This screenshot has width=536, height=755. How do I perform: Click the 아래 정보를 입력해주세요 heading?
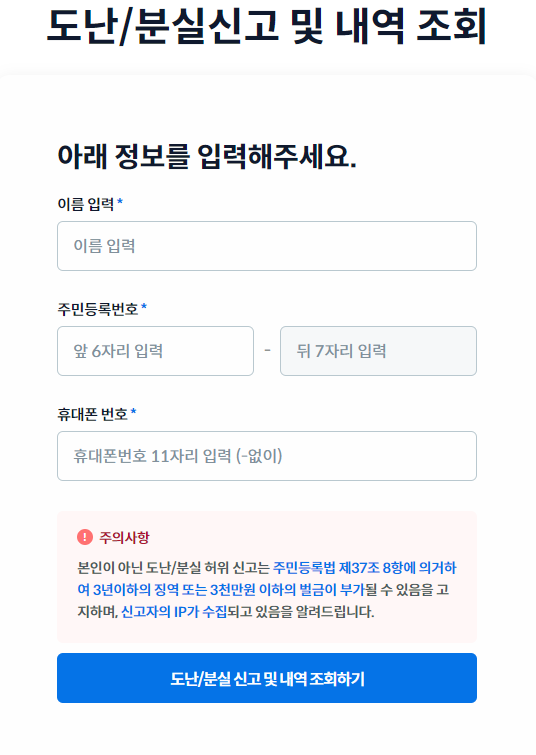tap(207, 156)
